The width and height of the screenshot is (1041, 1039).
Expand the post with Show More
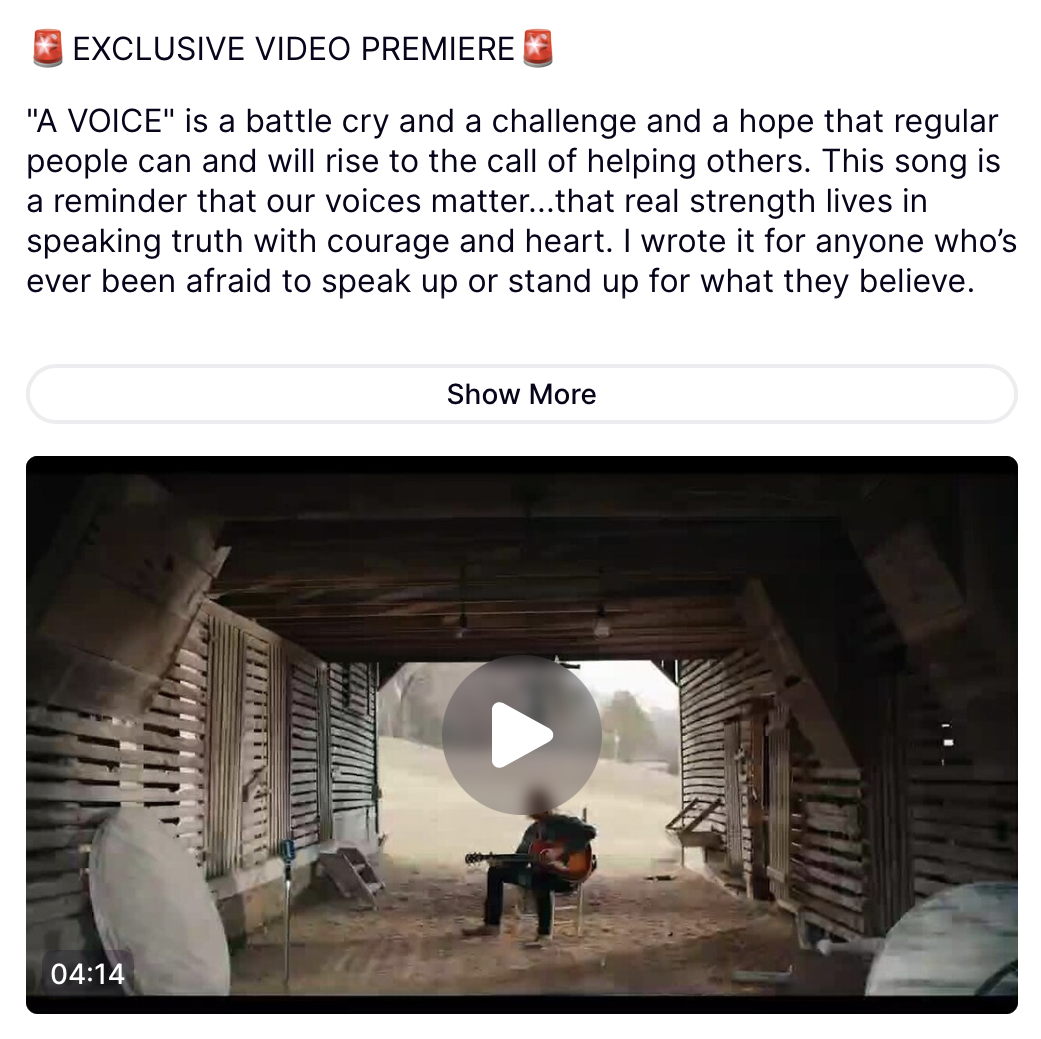(522, 394)
